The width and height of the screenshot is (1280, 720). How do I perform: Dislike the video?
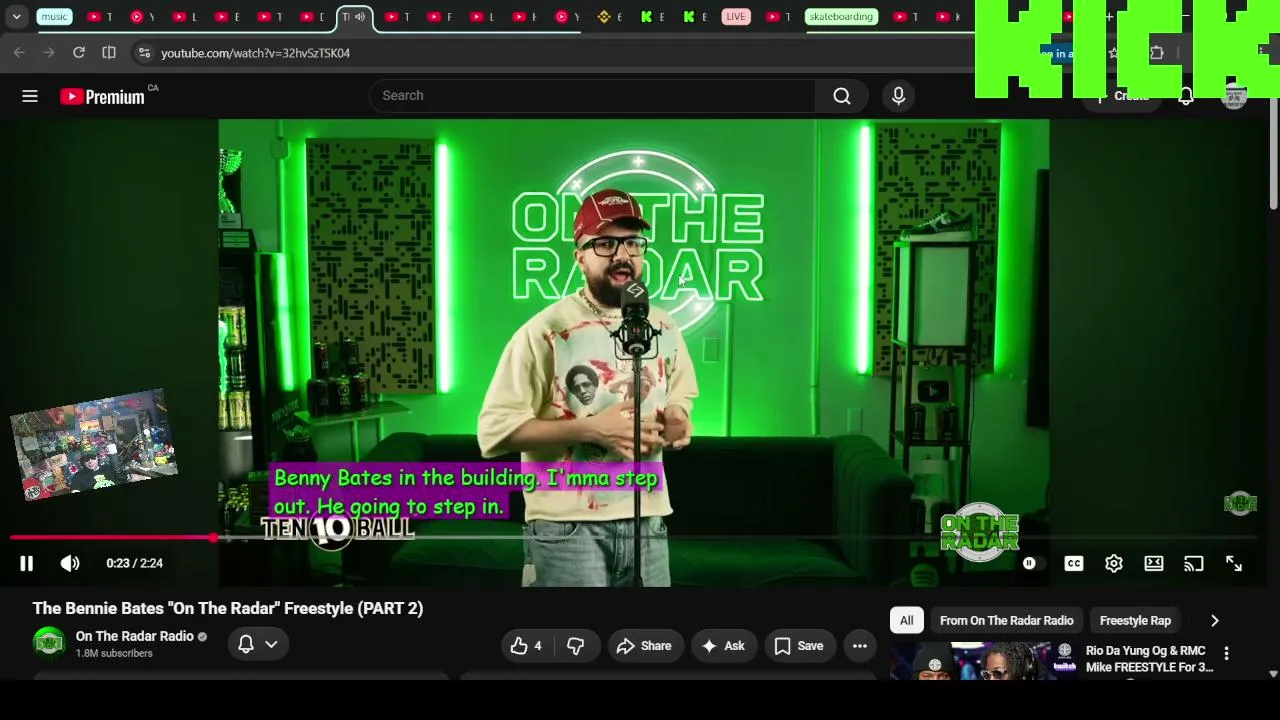(x=576, y=646)
